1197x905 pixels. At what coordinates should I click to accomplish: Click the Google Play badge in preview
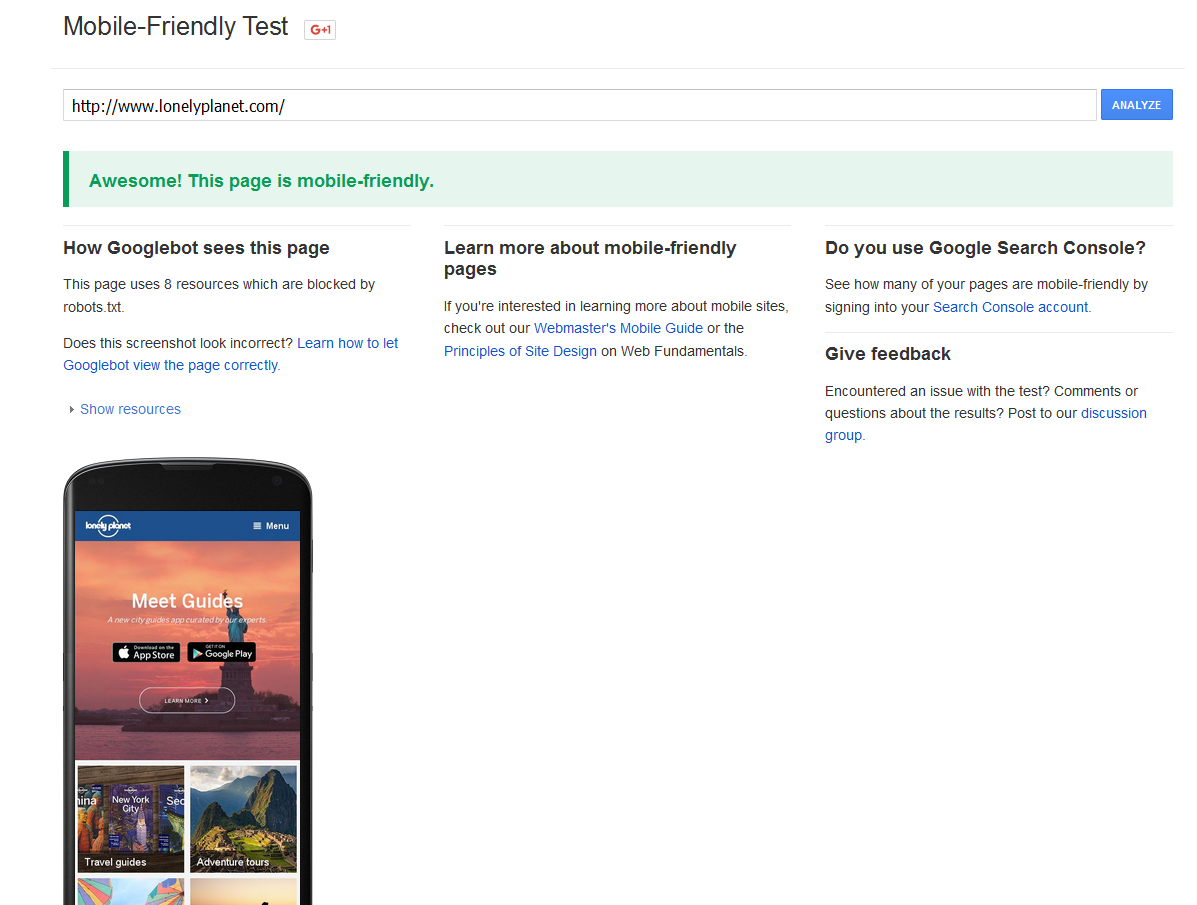click(221, 652)
